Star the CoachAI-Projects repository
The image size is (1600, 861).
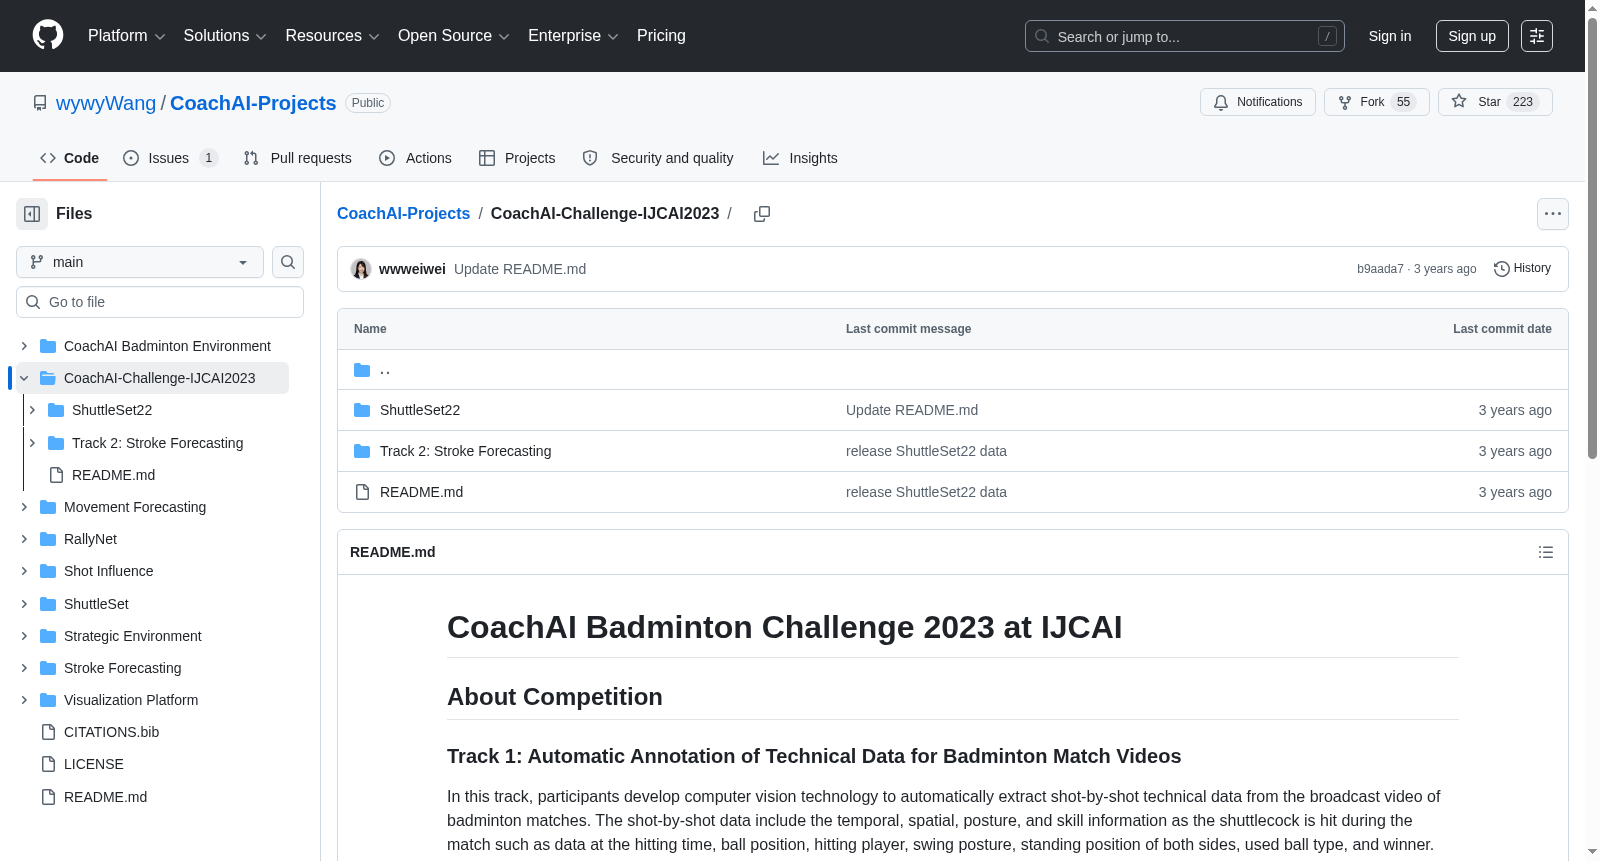click(x=1495, y=102)
